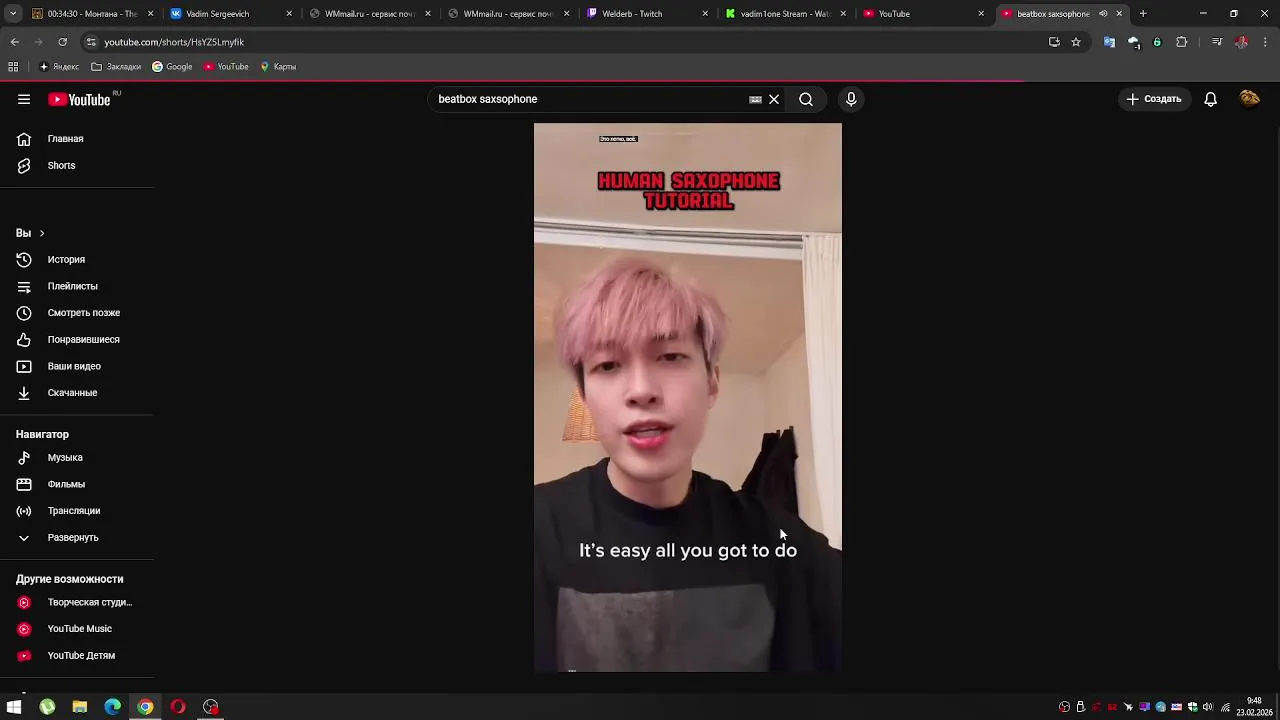The height and width of the screenshot is (720, 1280).
Task: Open the Яндекс bookmark
Action: coord(59,67)
